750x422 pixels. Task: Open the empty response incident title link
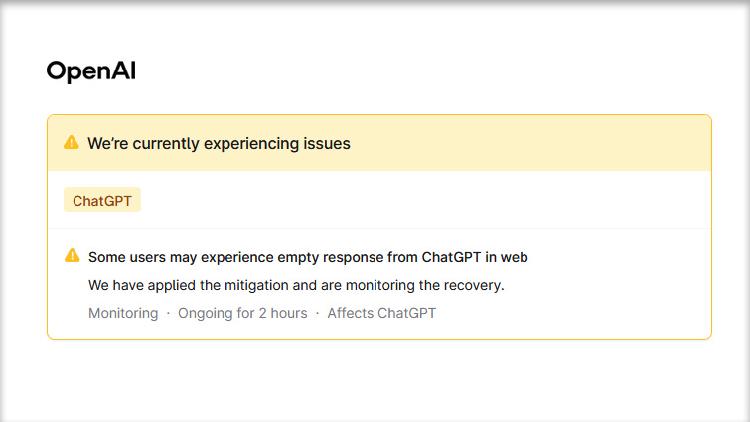coord(307,257)
